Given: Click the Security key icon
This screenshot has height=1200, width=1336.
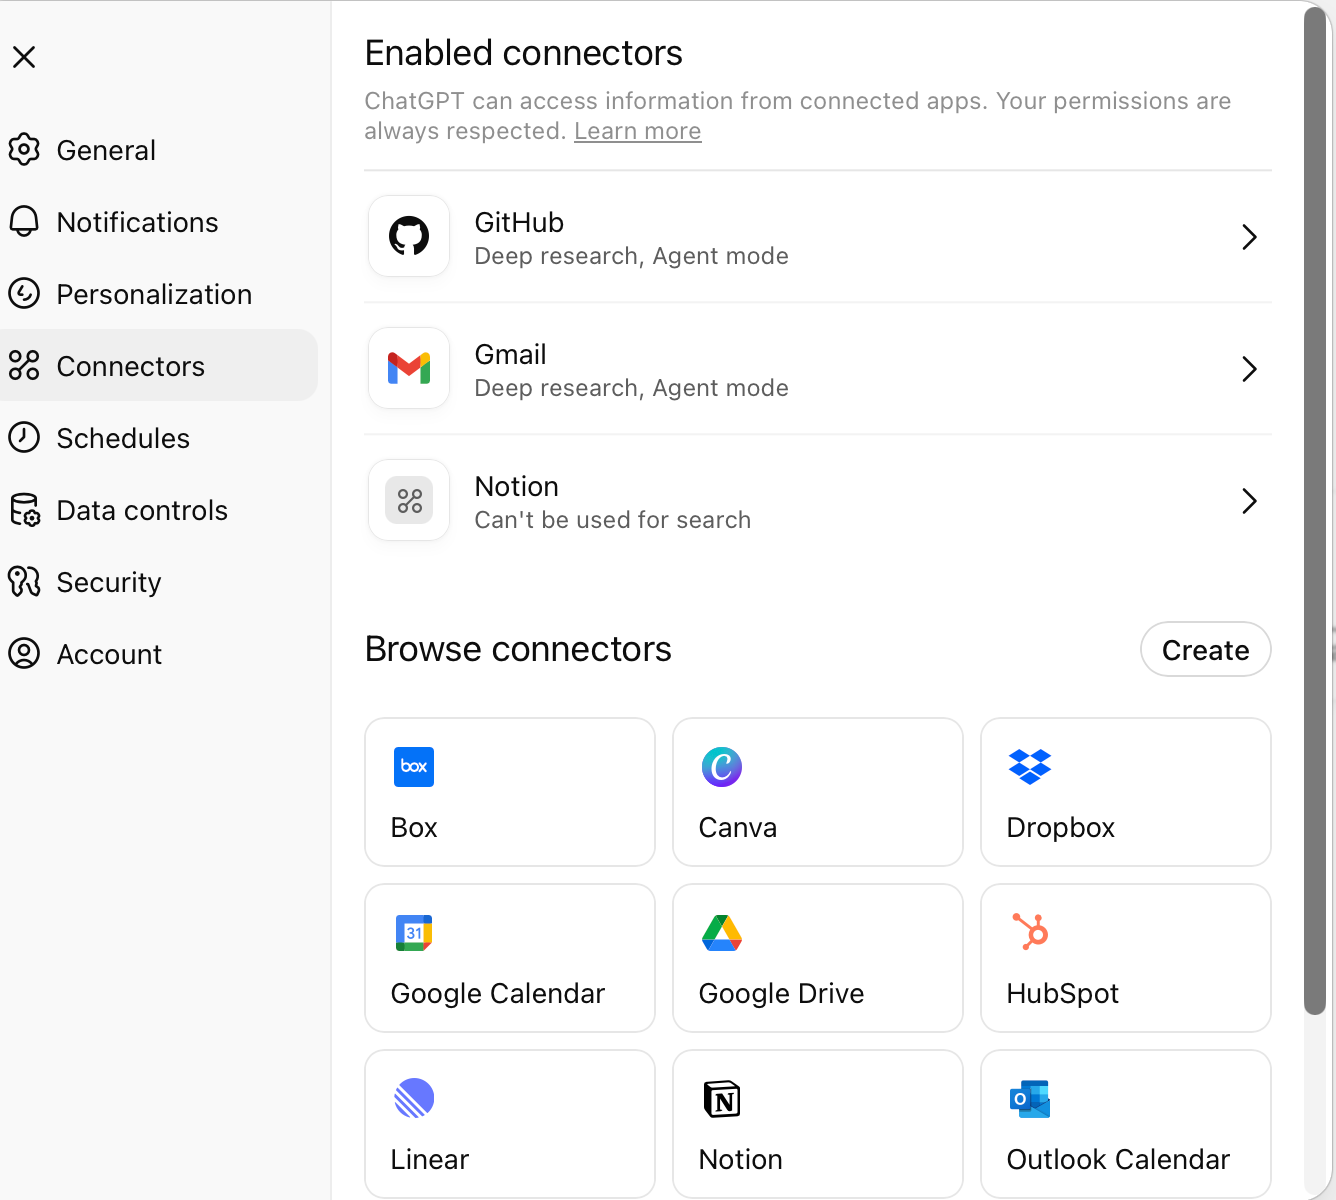Looking at the screenshot, I should pyautogui.click(x=24, y=582).
